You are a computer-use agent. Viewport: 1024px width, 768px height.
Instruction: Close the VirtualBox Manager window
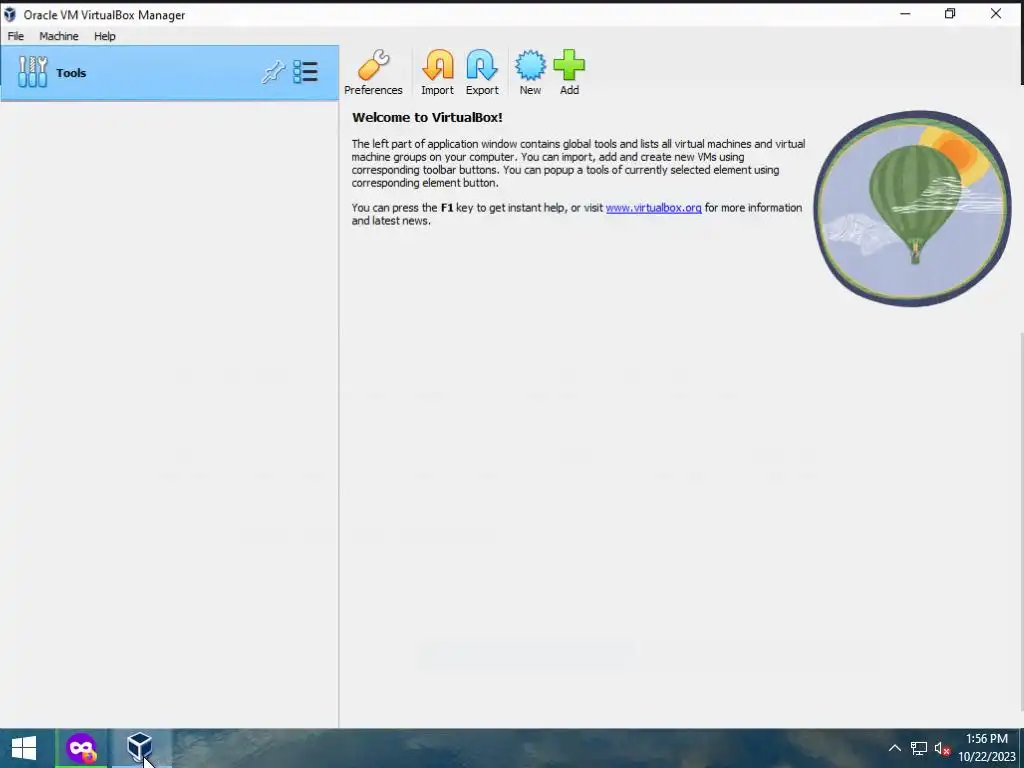point(996,14)
